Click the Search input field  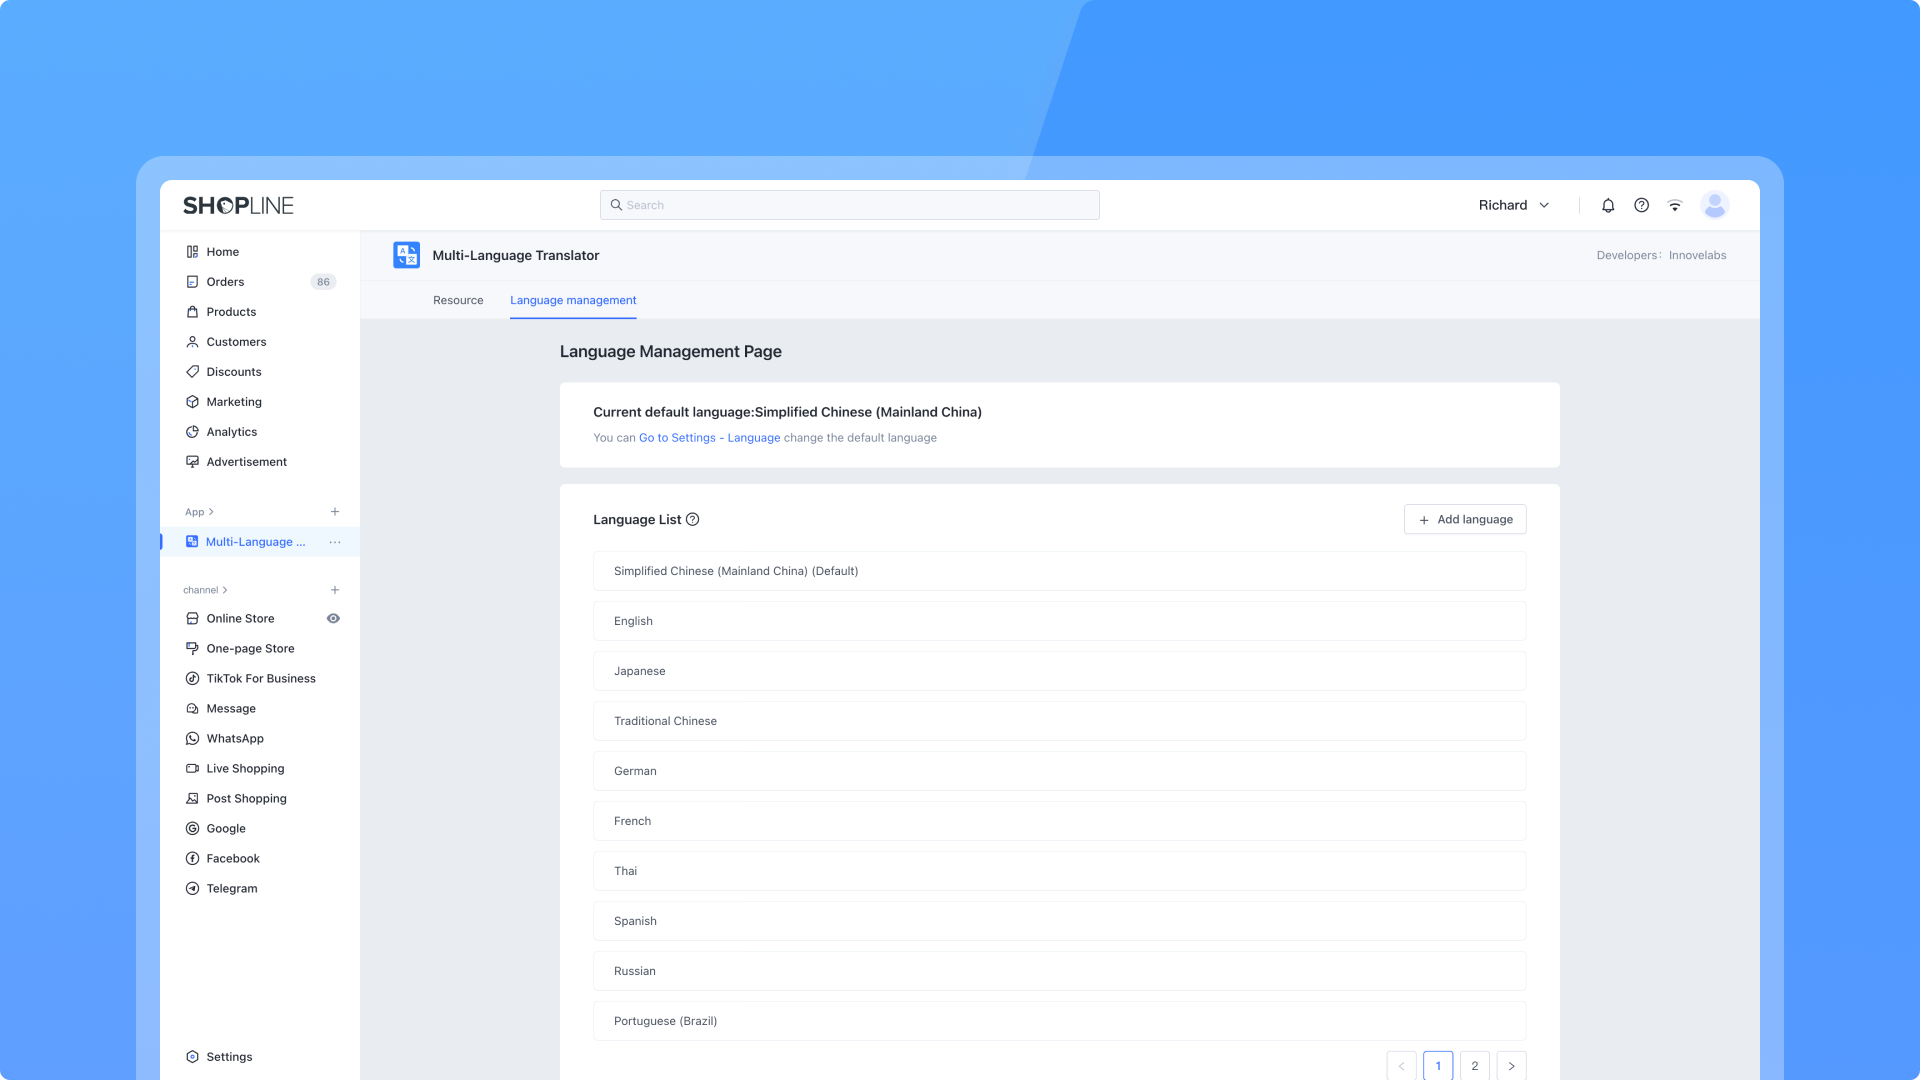(850, 205)
